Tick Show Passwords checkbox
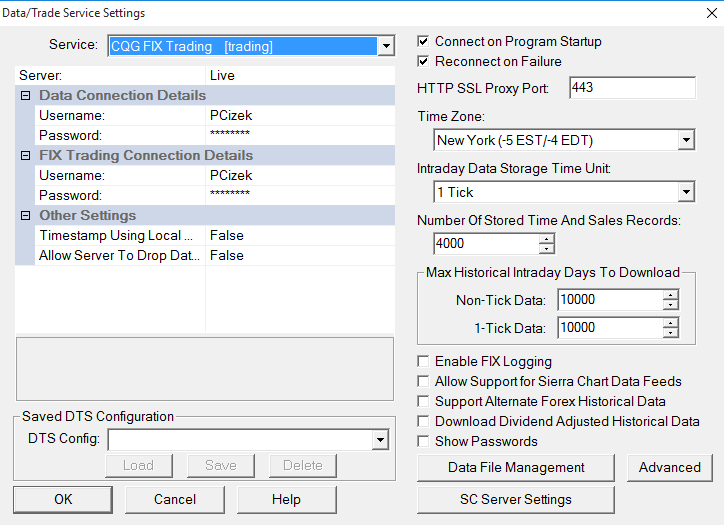The height and width of the screenshot is (525, 724). click(x=424, y=442)
